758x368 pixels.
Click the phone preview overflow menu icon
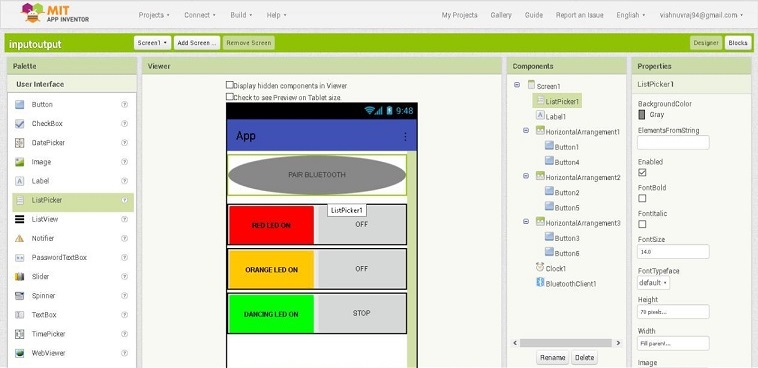405,137
